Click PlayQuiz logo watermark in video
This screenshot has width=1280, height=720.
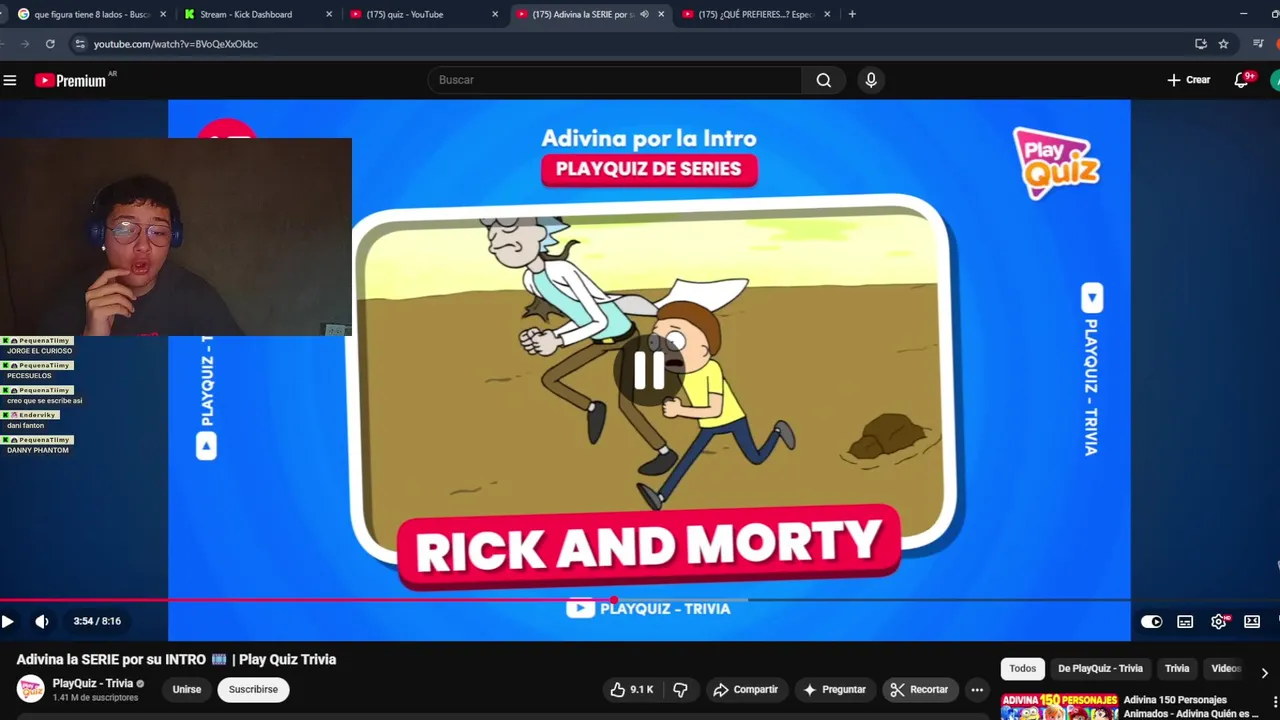(x=1057, y=163)
